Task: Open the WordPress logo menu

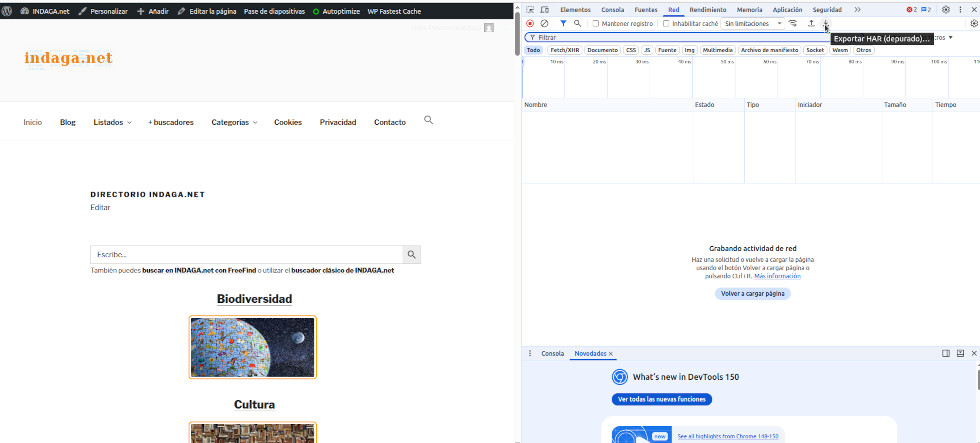Action: tap(6, 11)
